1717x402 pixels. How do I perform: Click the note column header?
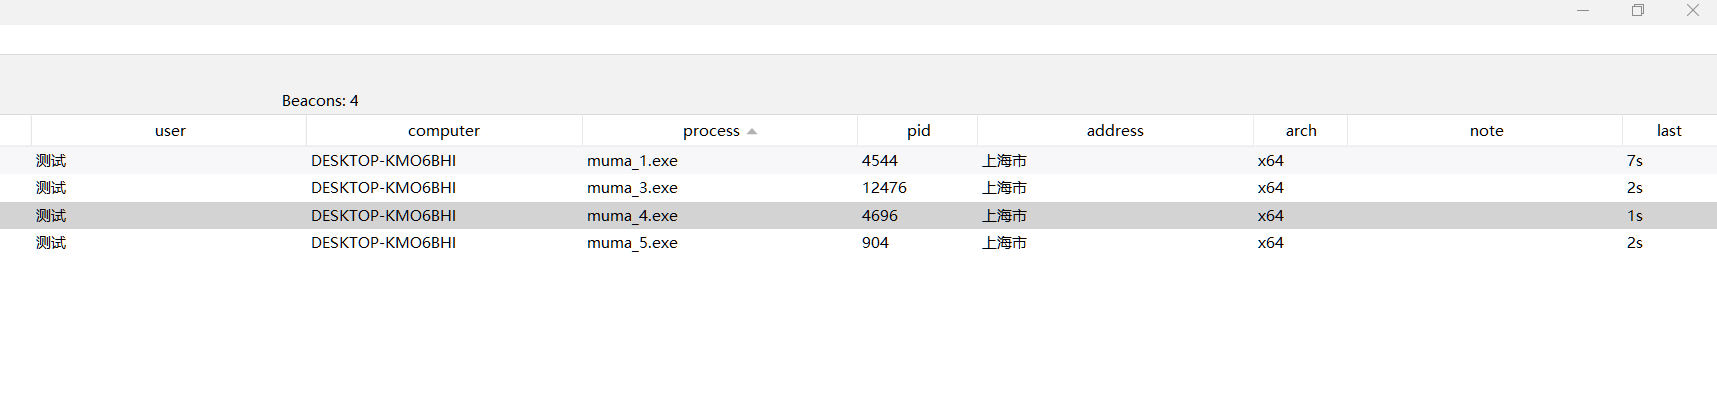tap(1486, 131)
